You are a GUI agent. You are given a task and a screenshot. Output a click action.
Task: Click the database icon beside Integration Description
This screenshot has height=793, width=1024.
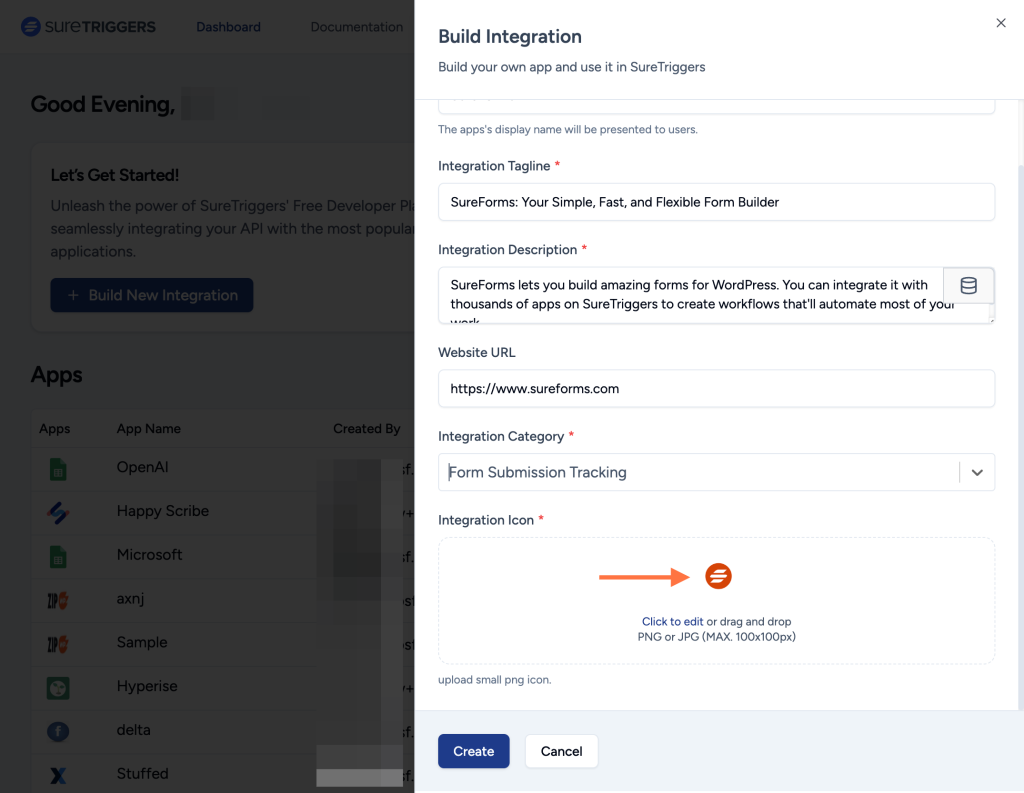click(x=968, y=285)
